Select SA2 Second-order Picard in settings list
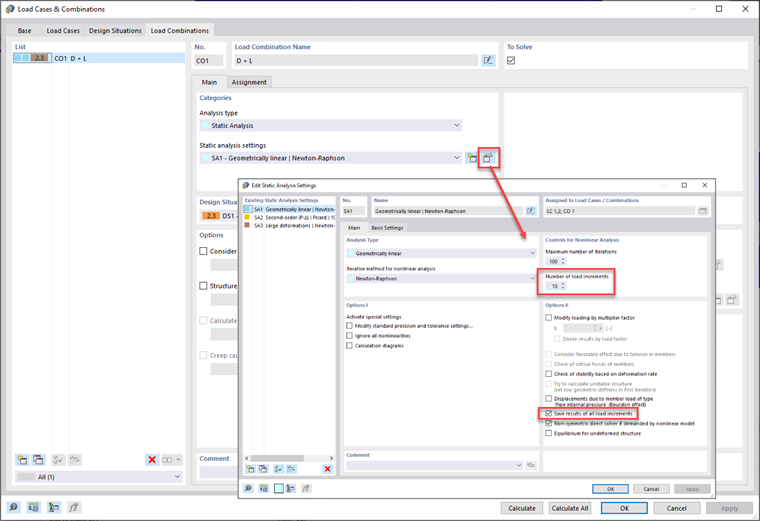The width and height of the screenshot is (760, 521). pos(289,217)
